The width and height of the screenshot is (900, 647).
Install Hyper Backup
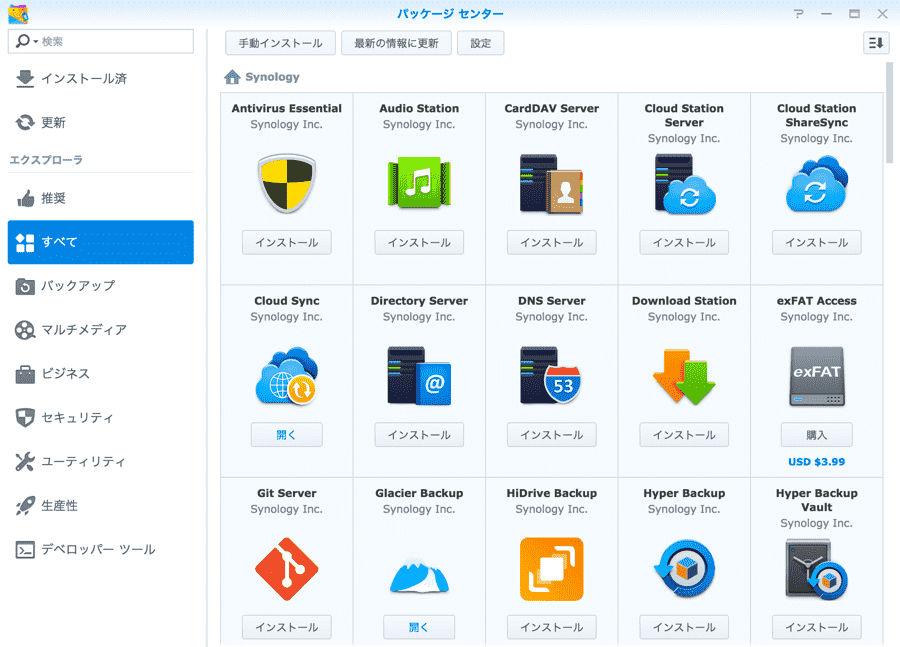(684, 627)
